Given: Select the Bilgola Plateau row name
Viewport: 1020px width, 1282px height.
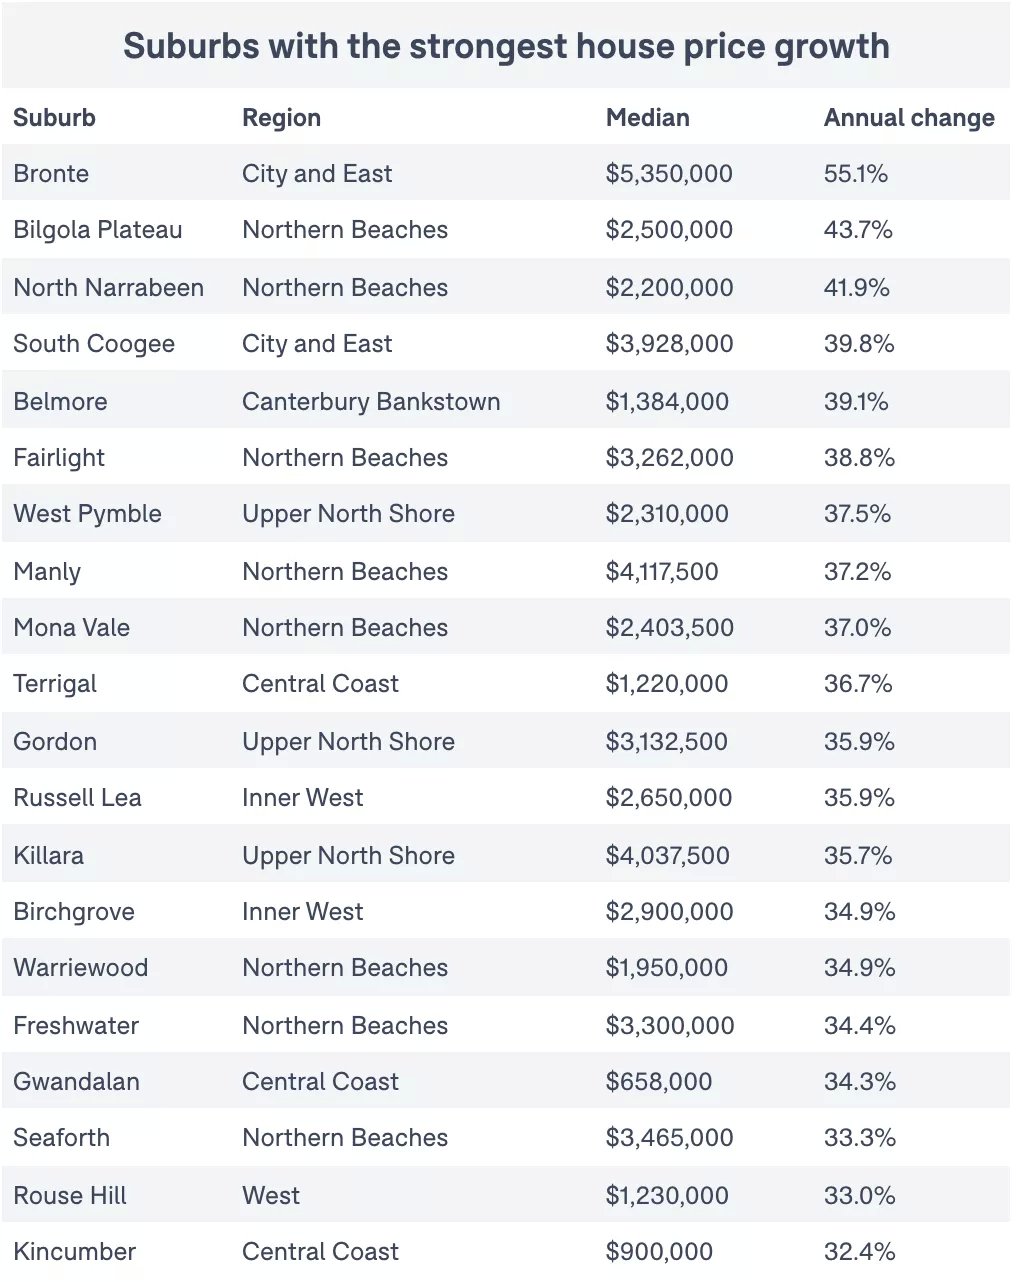Looking at the screenshot, I should (x=98, y=230).
